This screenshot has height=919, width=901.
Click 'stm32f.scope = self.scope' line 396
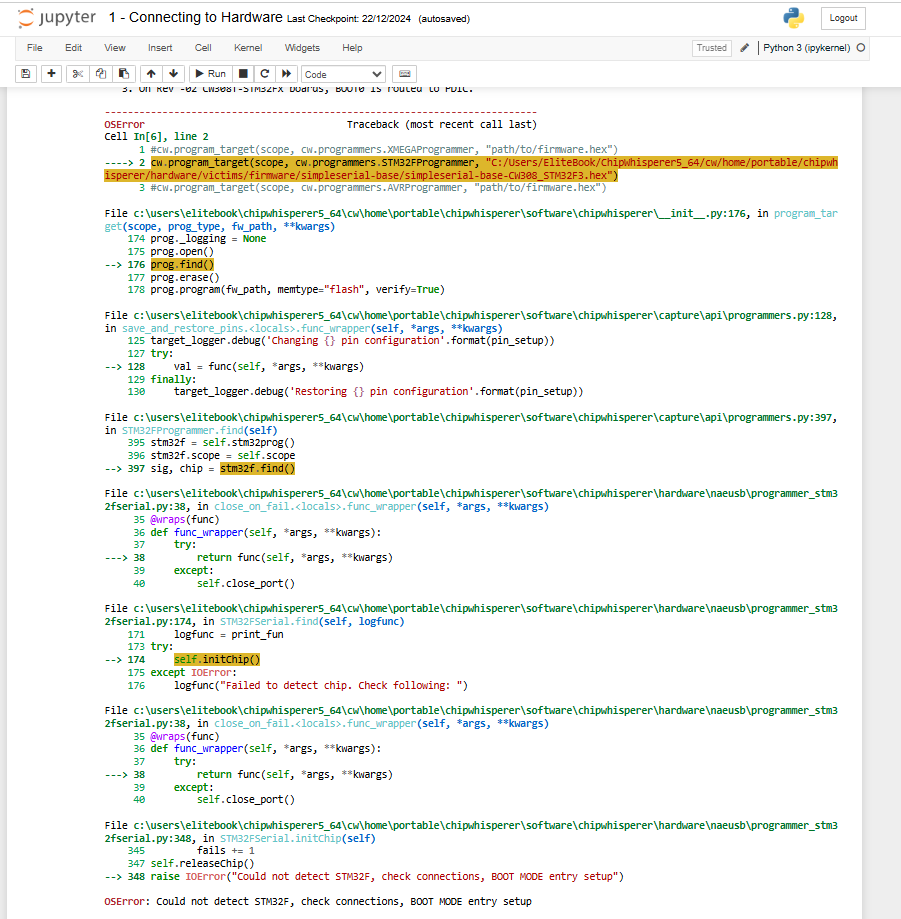pyautogui.click(x=223, y=455)
